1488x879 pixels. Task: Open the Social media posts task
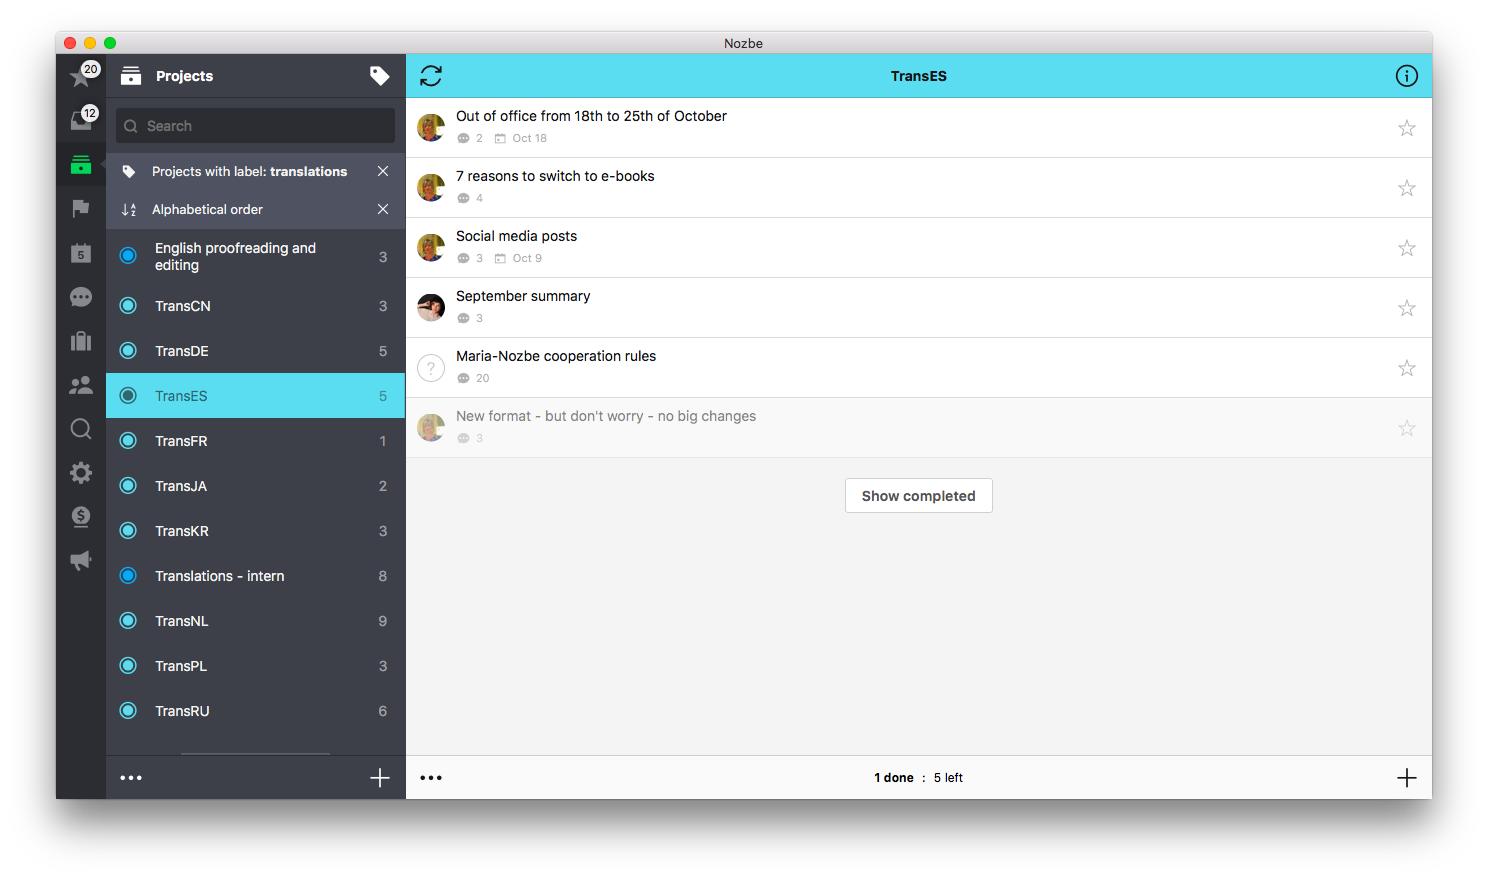point(919,248)
